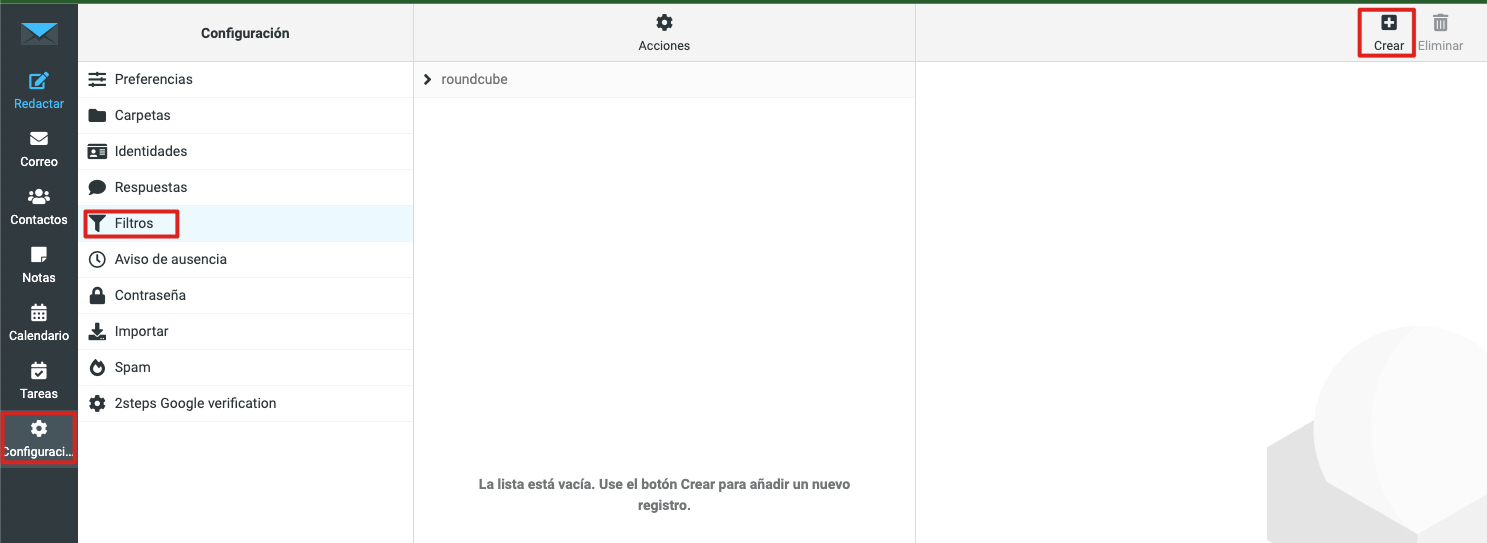Screen dimensions: 1487x543
Task: Open the Carpetas settings section
Action: (x=142, y=115)
